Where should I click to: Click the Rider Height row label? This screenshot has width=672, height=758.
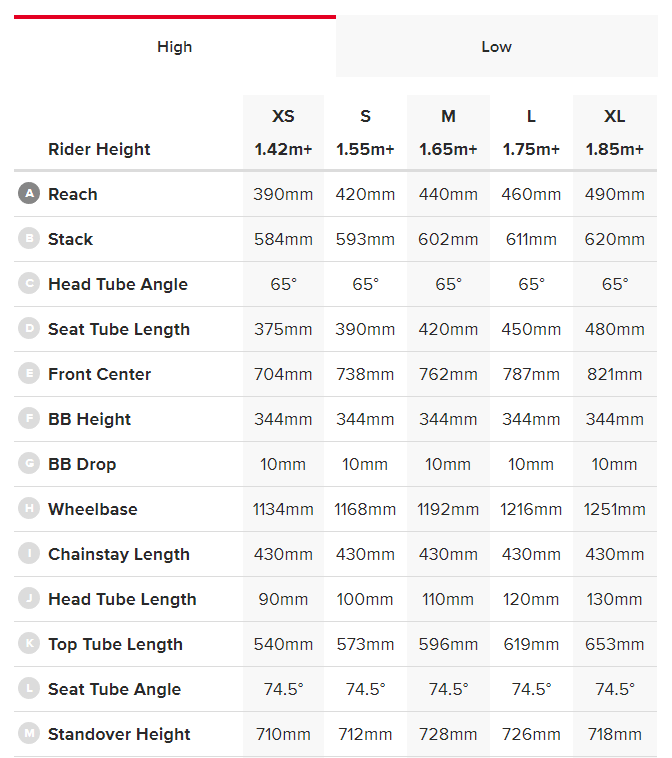point(99,149)
